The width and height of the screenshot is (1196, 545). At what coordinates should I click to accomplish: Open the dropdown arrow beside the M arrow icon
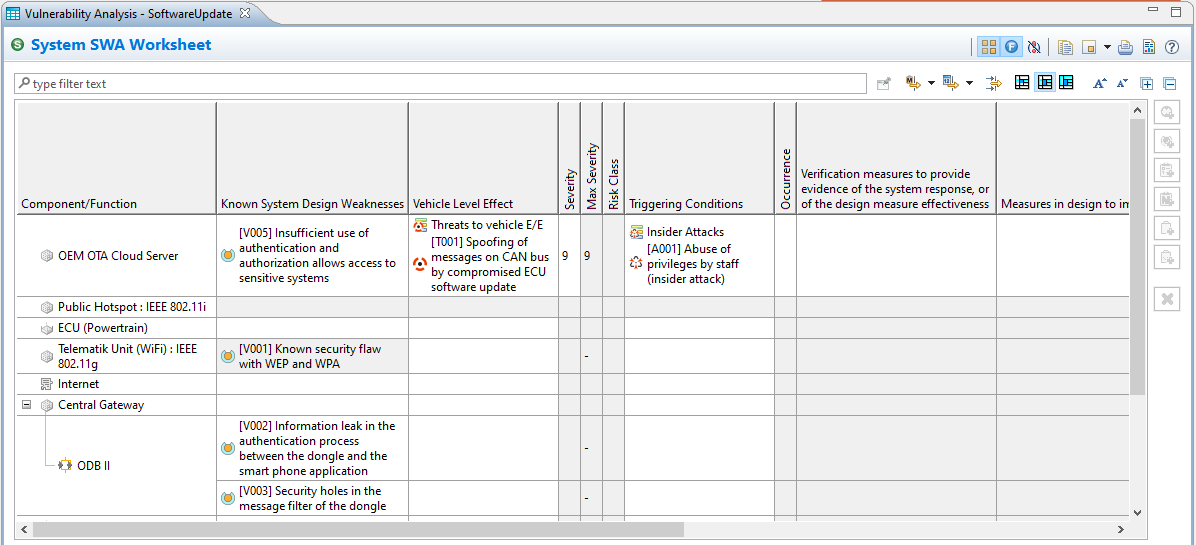(x=931, y=84)
